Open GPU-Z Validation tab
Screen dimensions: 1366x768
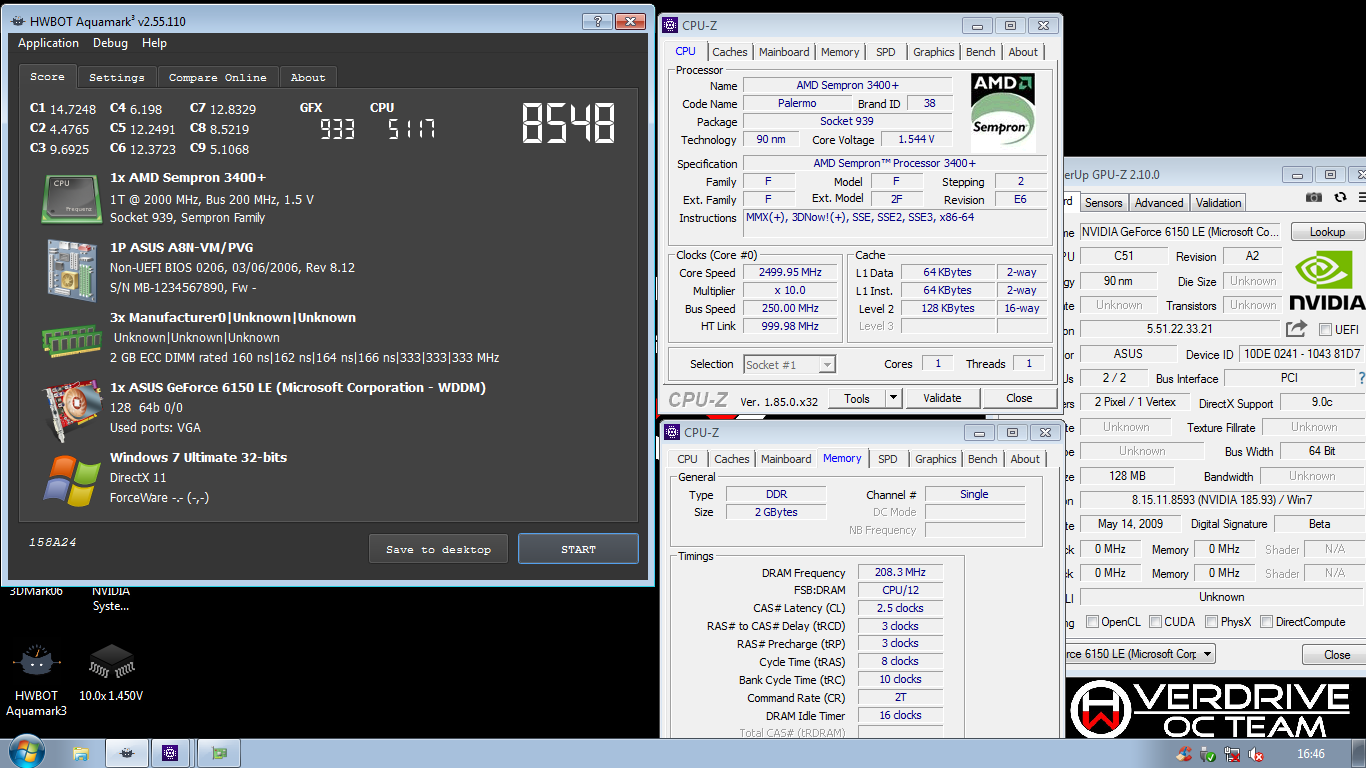[1219, 203]
